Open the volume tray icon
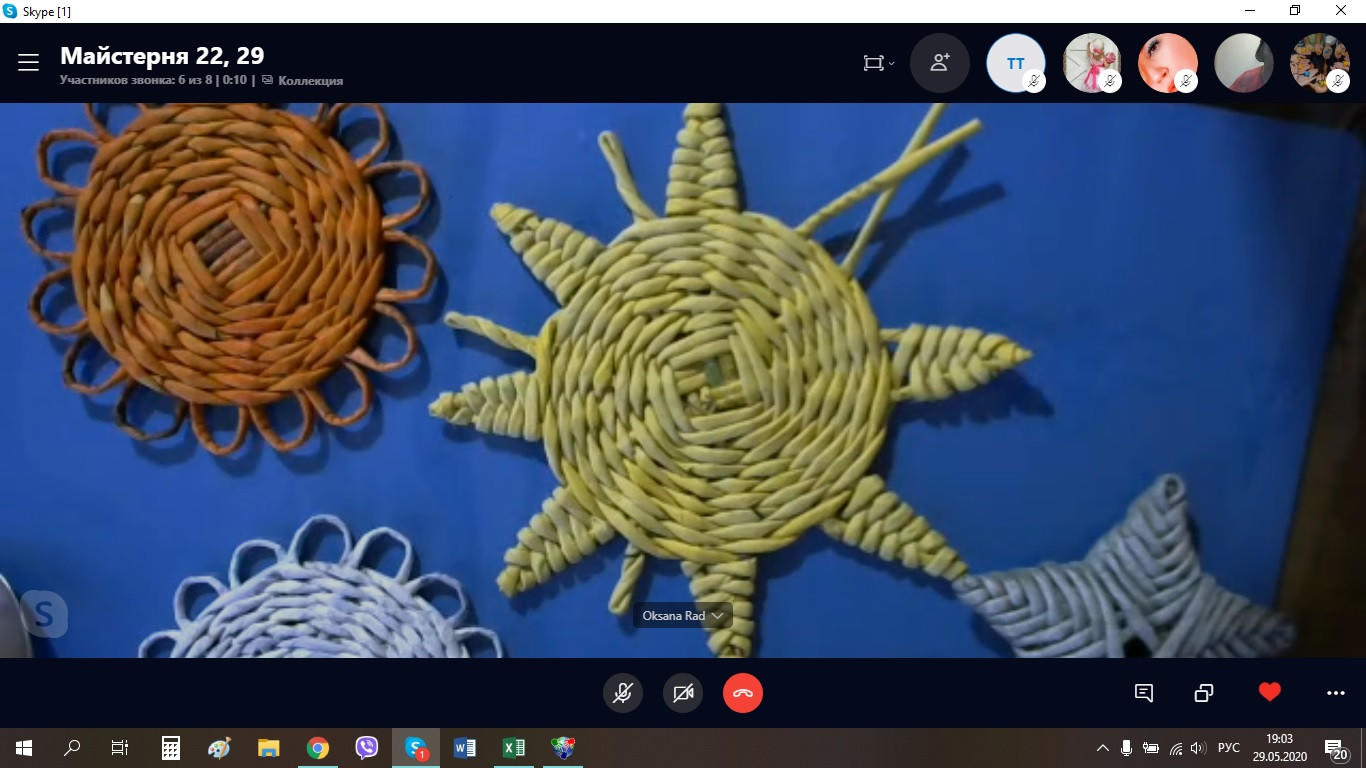 [1198, 748]
